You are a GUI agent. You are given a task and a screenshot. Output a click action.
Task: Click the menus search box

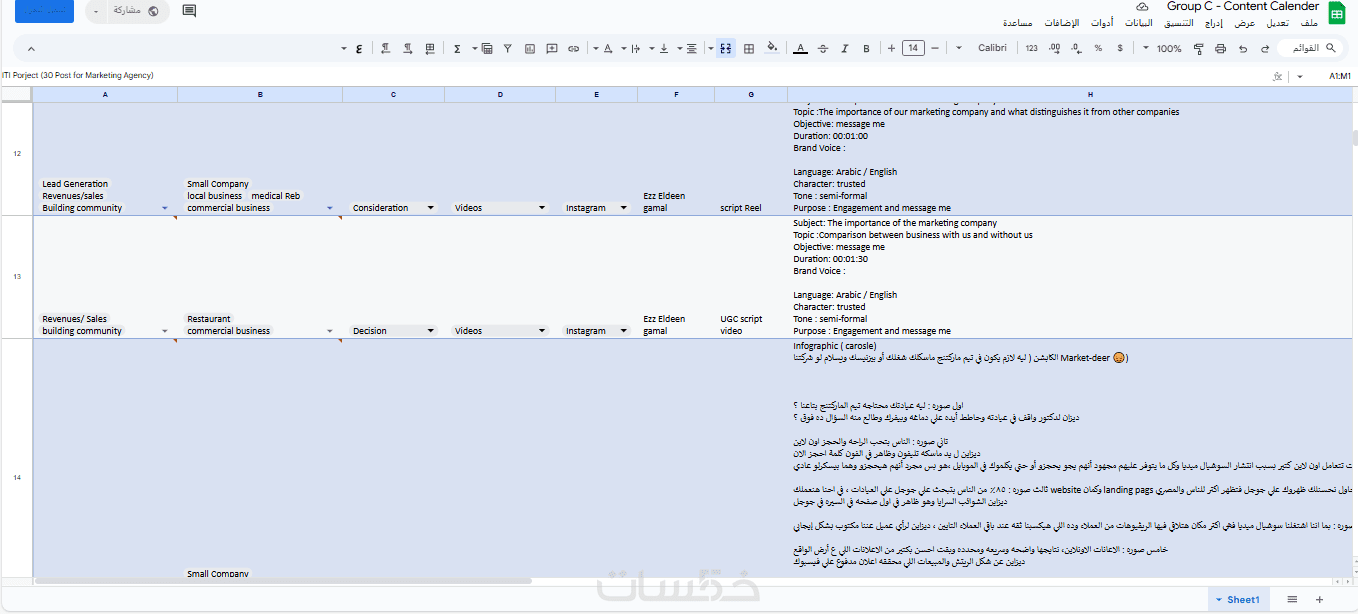tap(1309, 48)
